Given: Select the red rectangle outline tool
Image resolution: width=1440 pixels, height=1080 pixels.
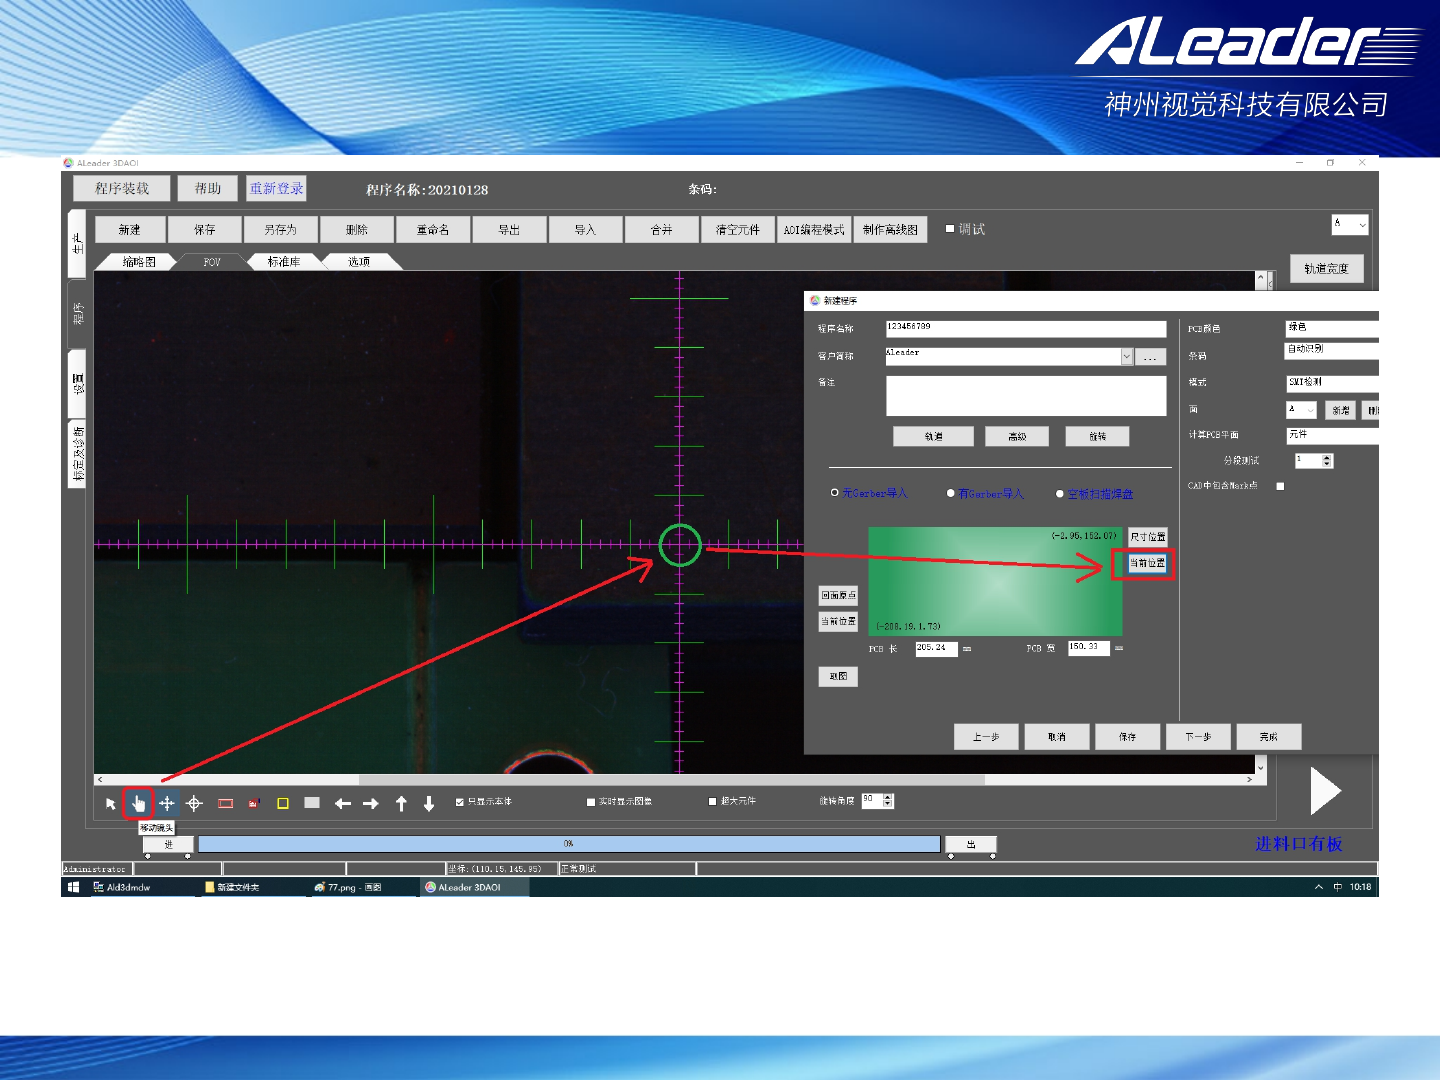Looking at the screenshot, I should pyautogui.click(x=225, y=803).
